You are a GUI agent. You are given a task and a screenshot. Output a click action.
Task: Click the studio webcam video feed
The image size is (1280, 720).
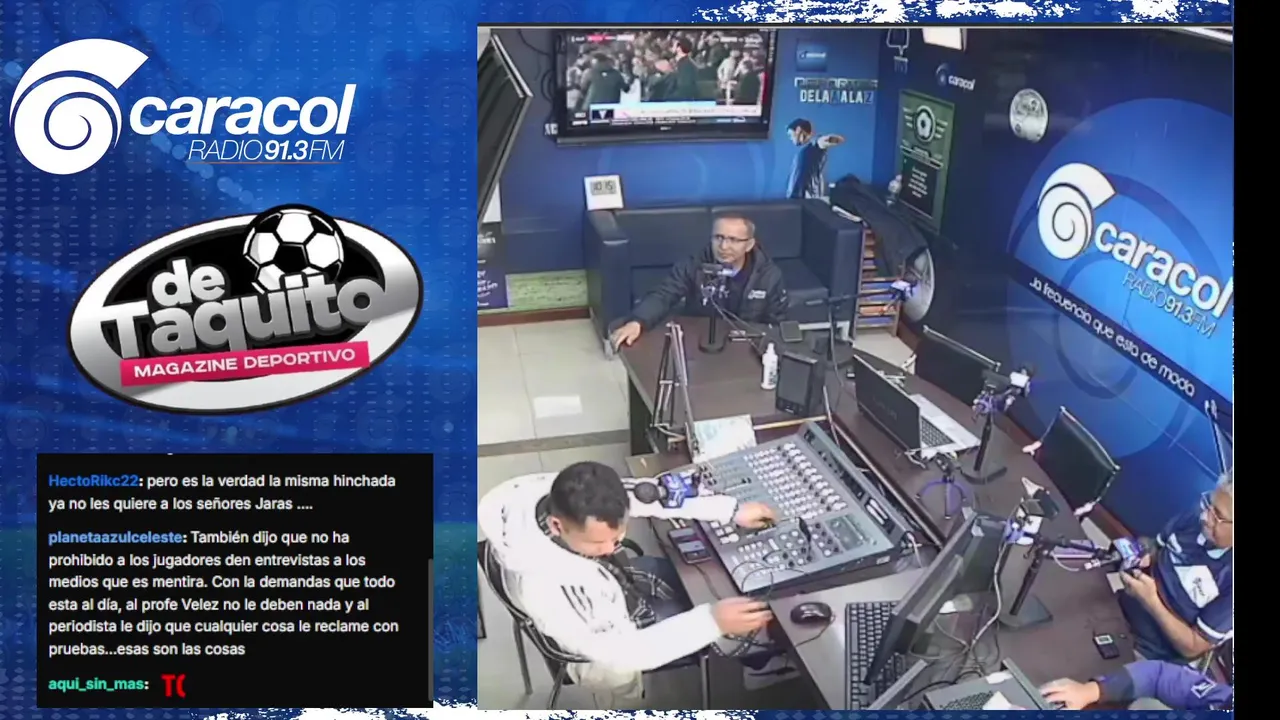point(855,367)
